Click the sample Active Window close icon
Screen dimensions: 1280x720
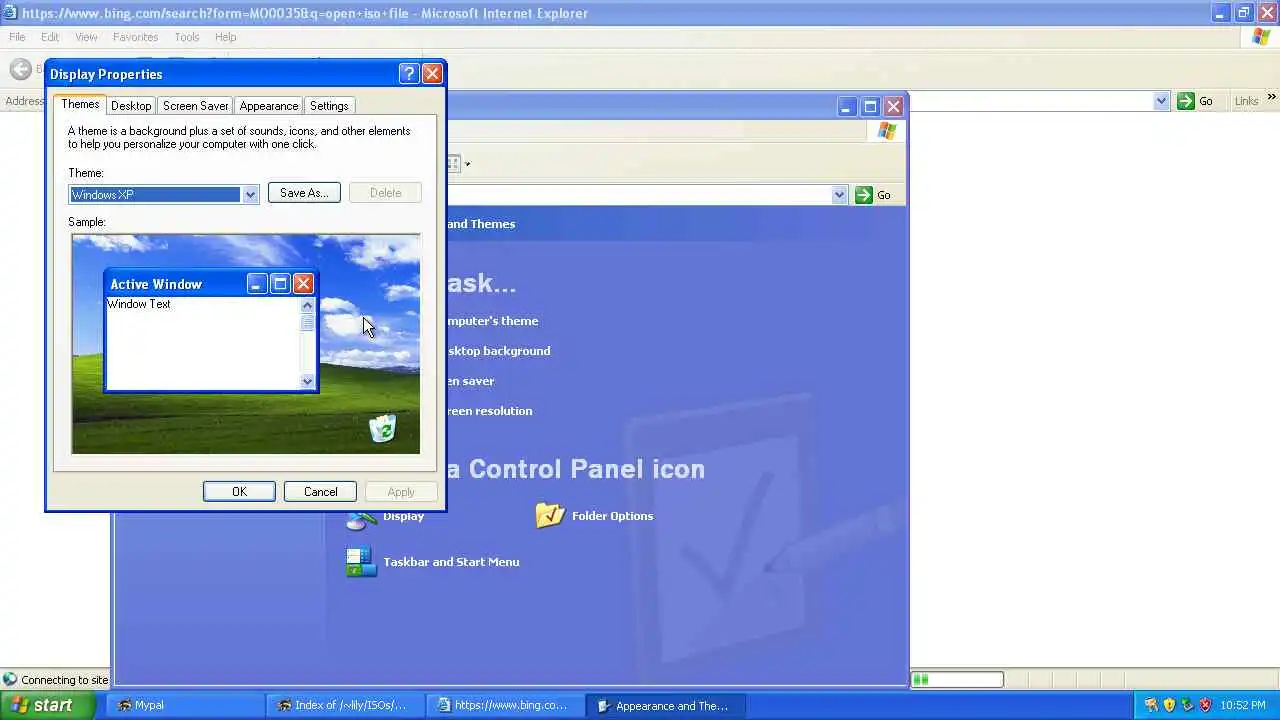click(x=303, y=284)
